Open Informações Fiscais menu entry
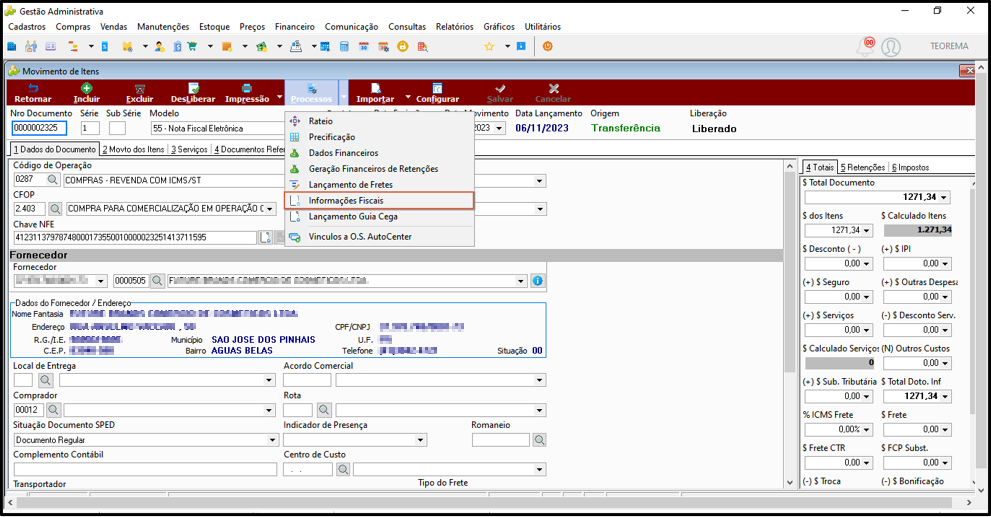This screenshot has height=517, width=991. click(x=379, y=200)
